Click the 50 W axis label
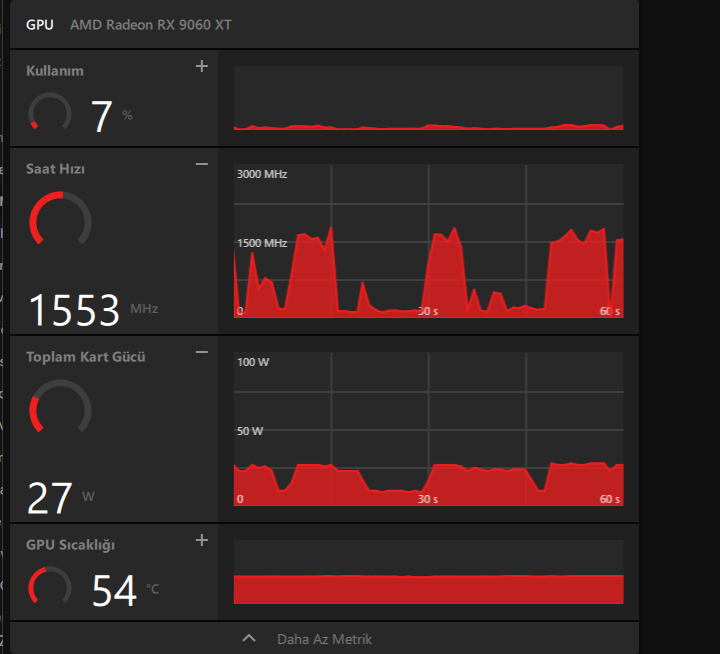Viewport: 720px width, 654px height. 250,431
